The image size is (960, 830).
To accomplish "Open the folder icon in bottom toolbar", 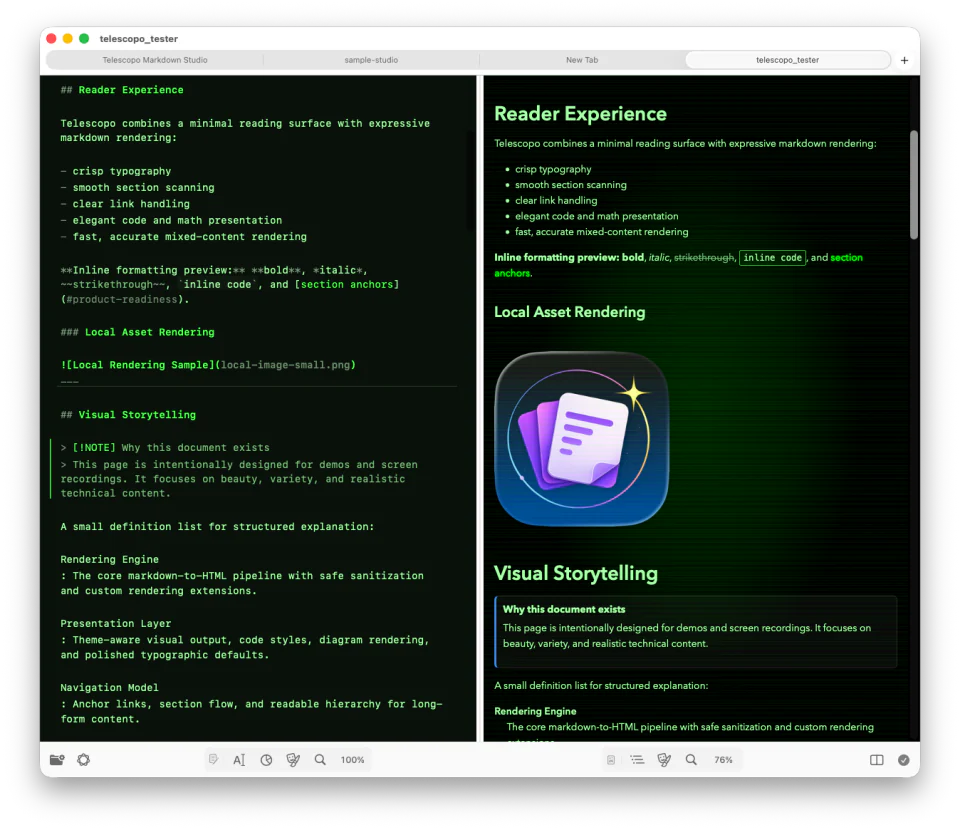I will pos(57,760).
